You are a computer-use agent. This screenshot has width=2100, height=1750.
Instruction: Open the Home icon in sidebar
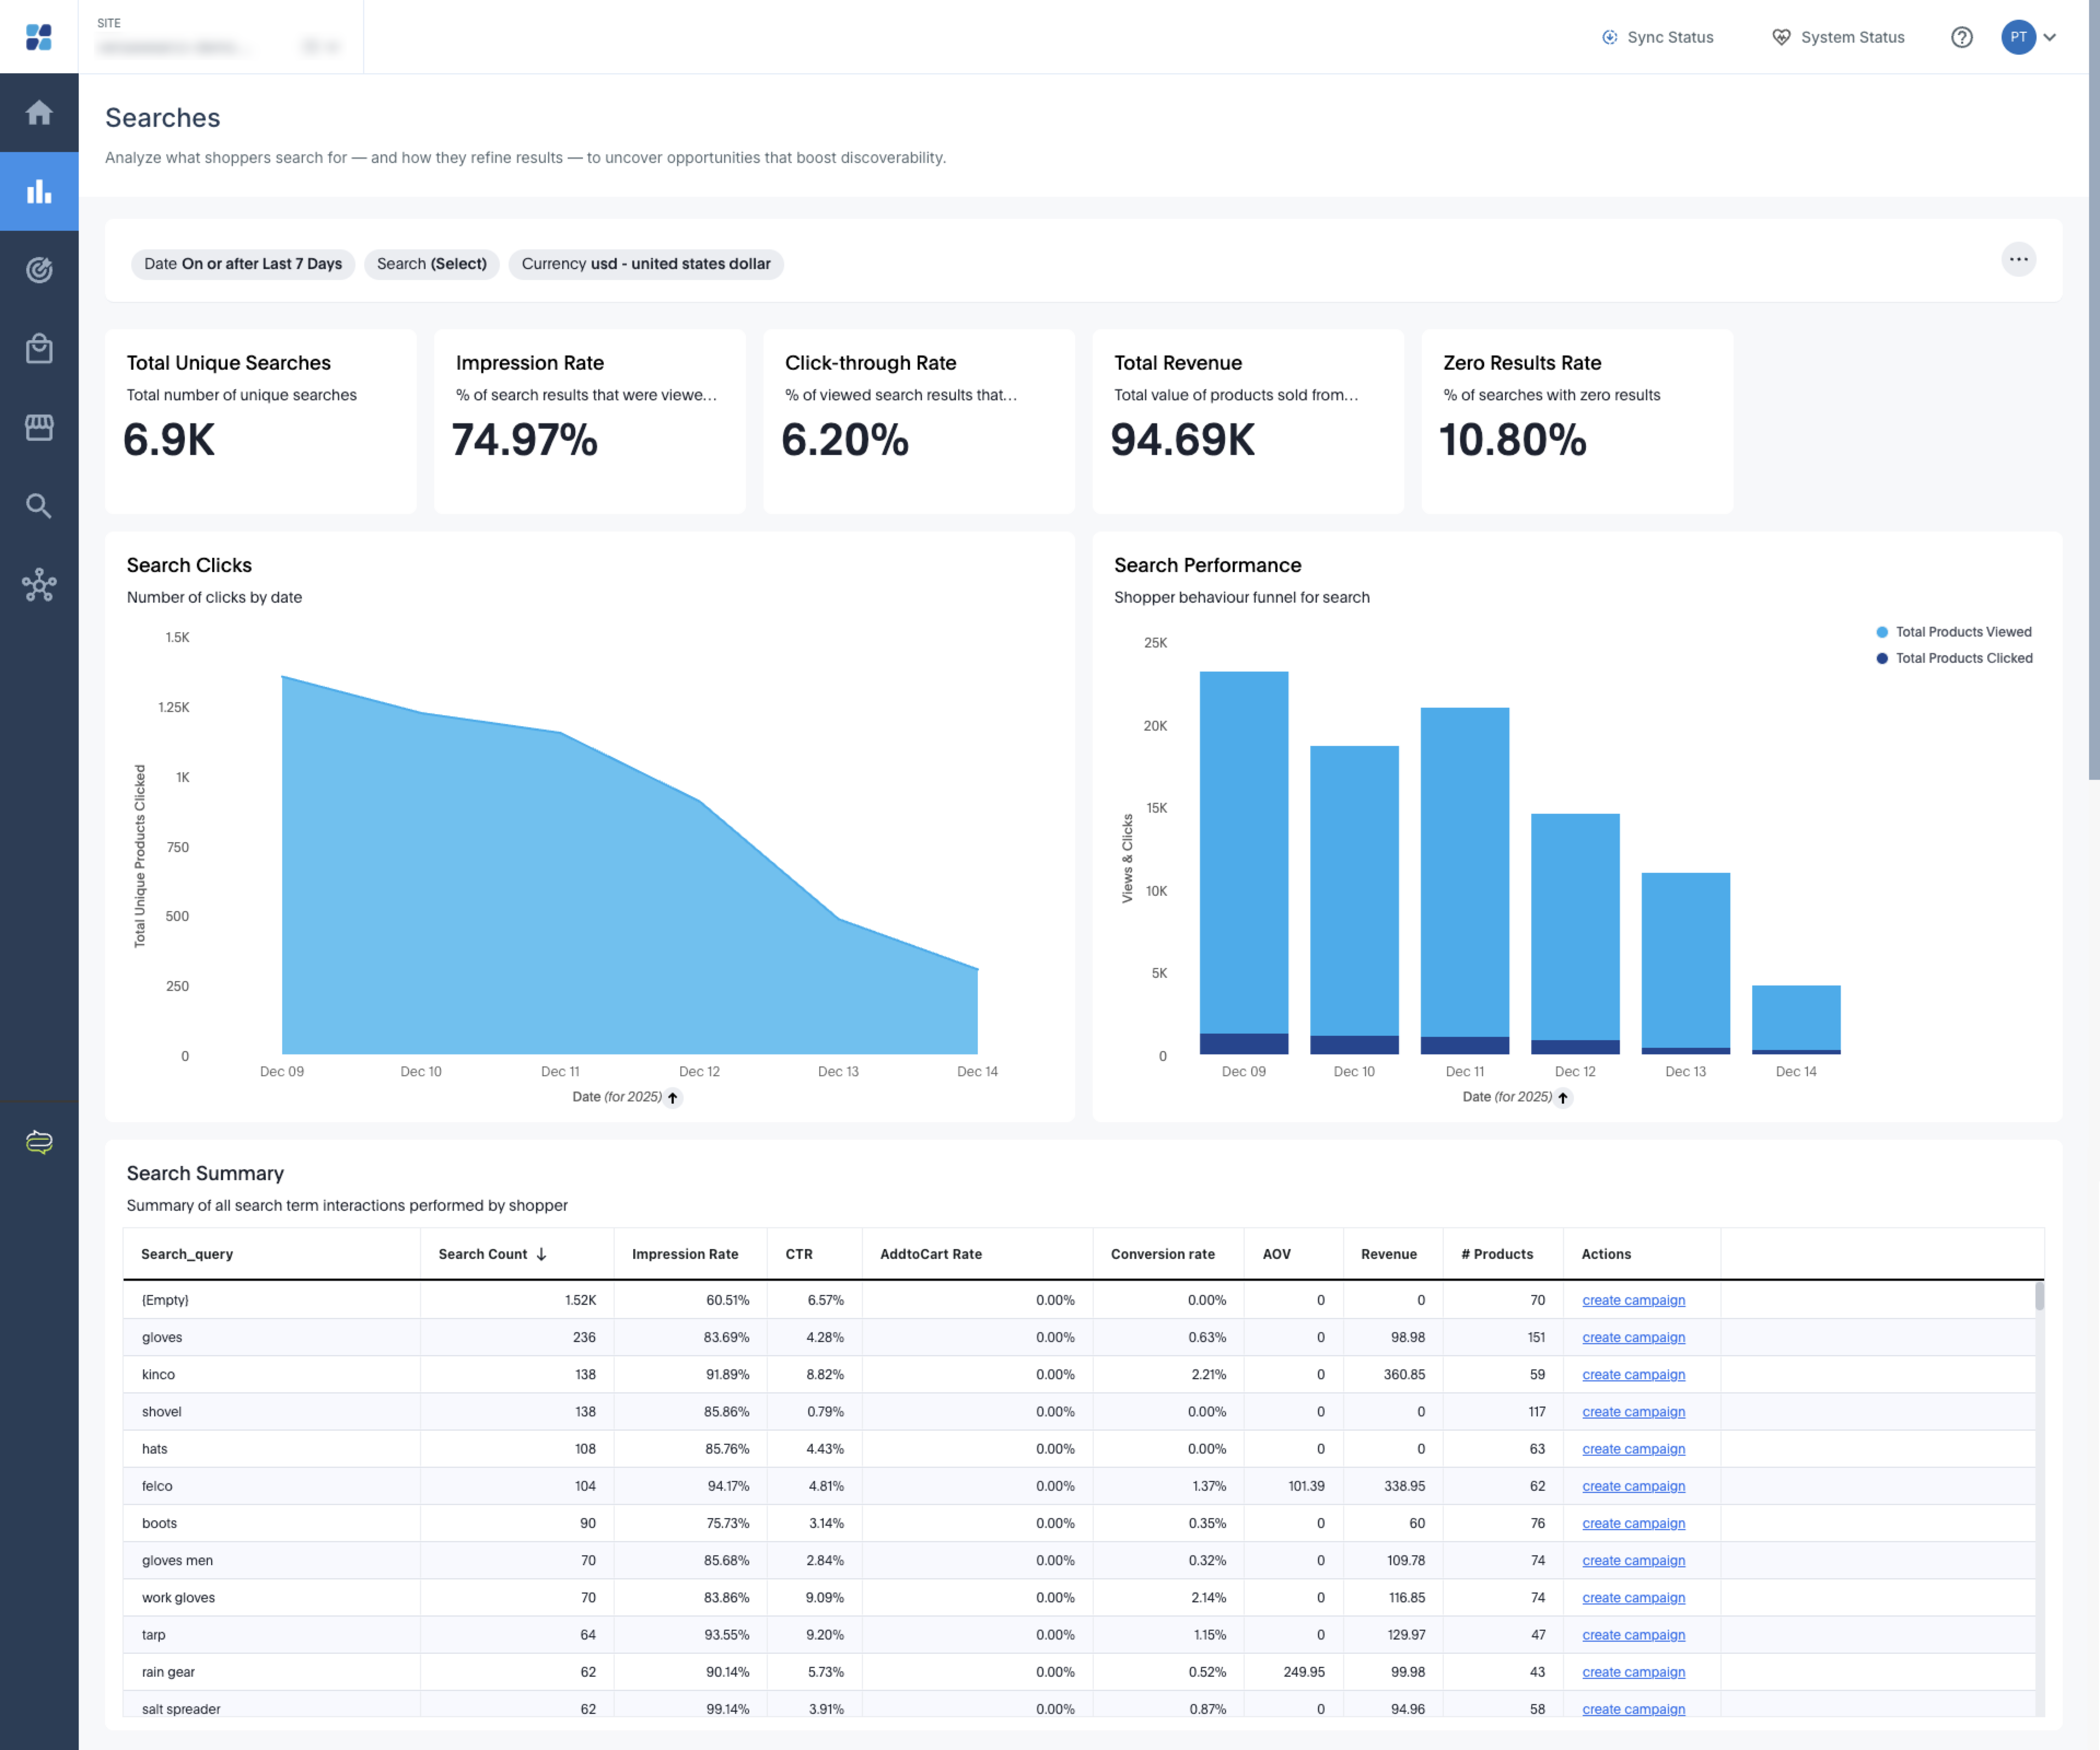click(x=39, y=112)
